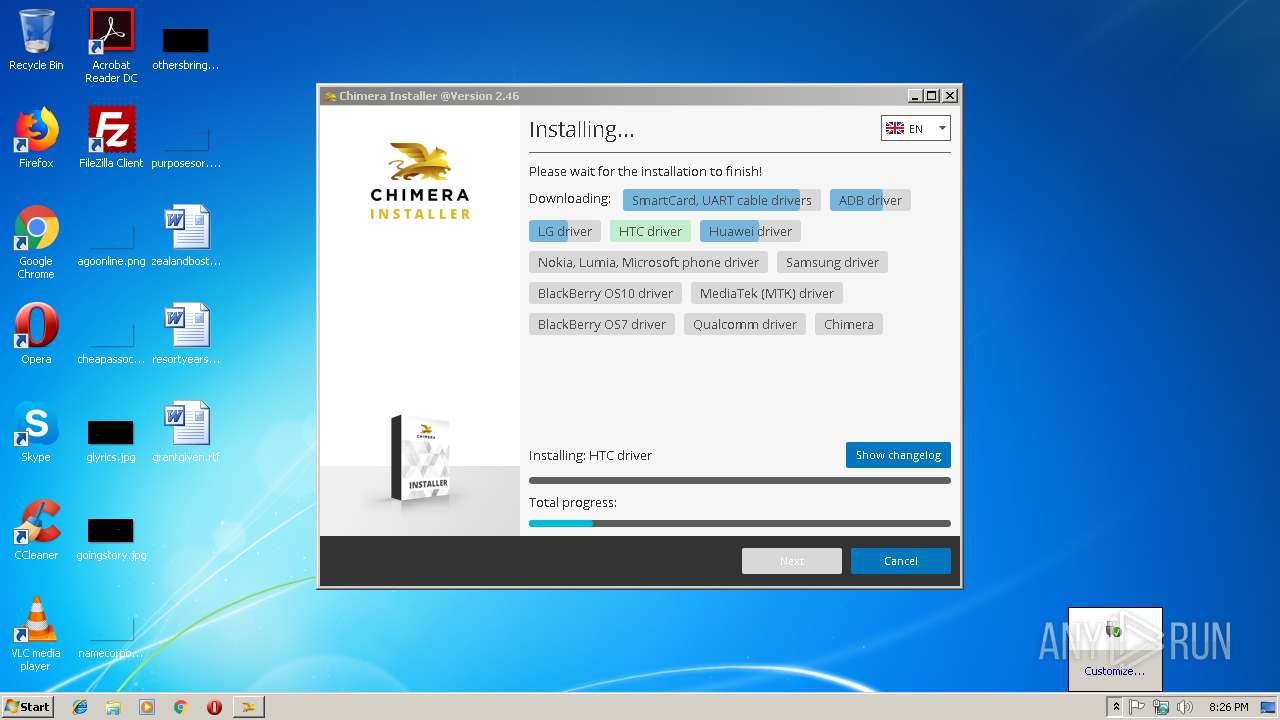The height and width of the screenshot is (720, 1280).
Task: Open grantgiven.rtf document icon
Action: [186, 432]
